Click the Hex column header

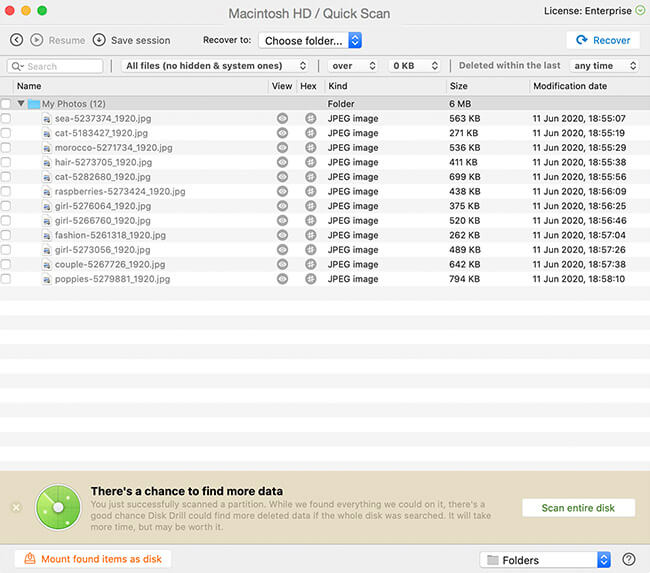coord(308,86)
